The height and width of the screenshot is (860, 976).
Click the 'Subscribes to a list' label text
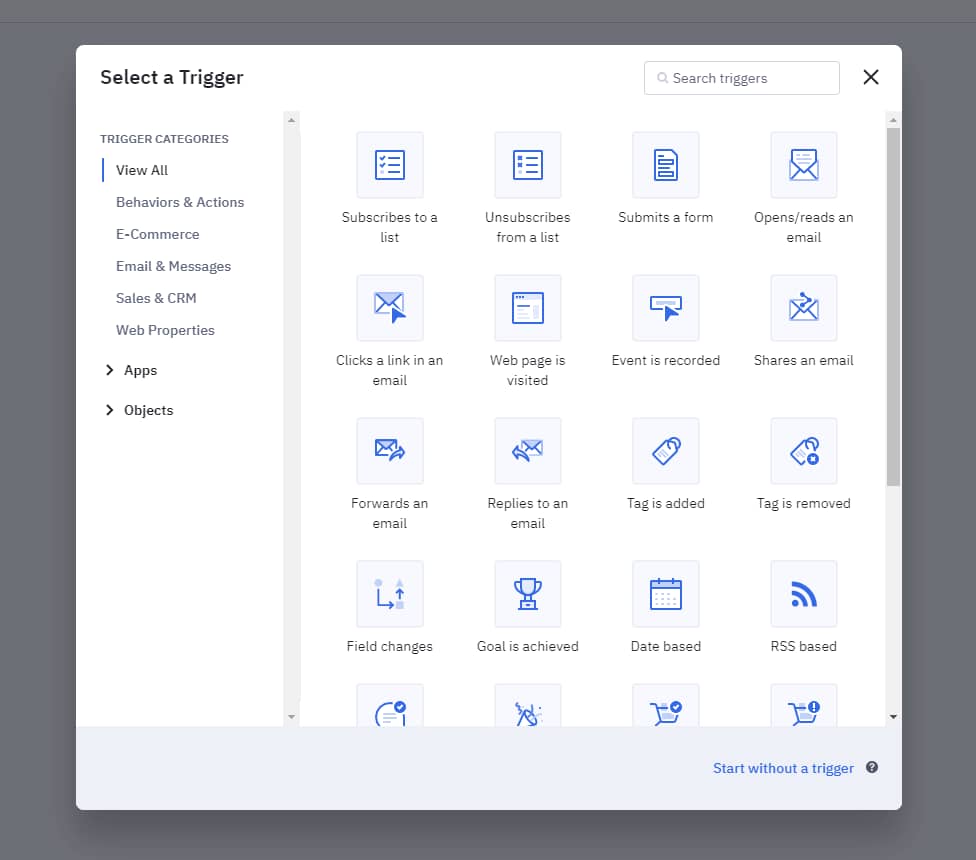(x=390, y=227)
